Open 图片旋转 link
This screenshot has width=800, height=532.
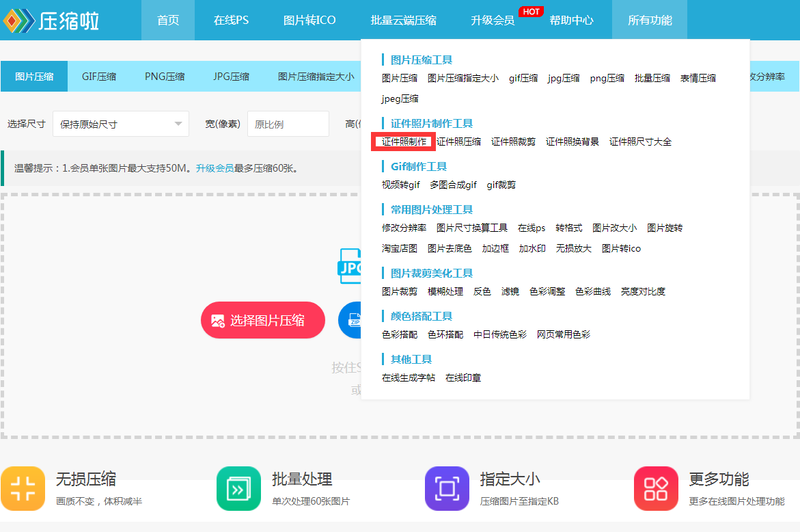pyautogui.click(x=665, y=228)
